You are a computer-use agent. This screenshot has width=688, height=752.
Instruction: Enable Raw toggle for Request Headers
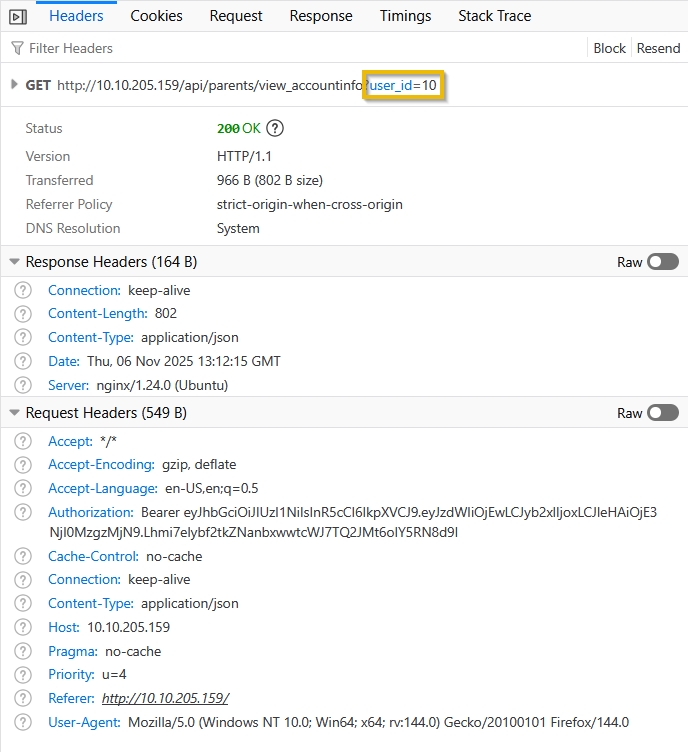[x=662, y=413]
